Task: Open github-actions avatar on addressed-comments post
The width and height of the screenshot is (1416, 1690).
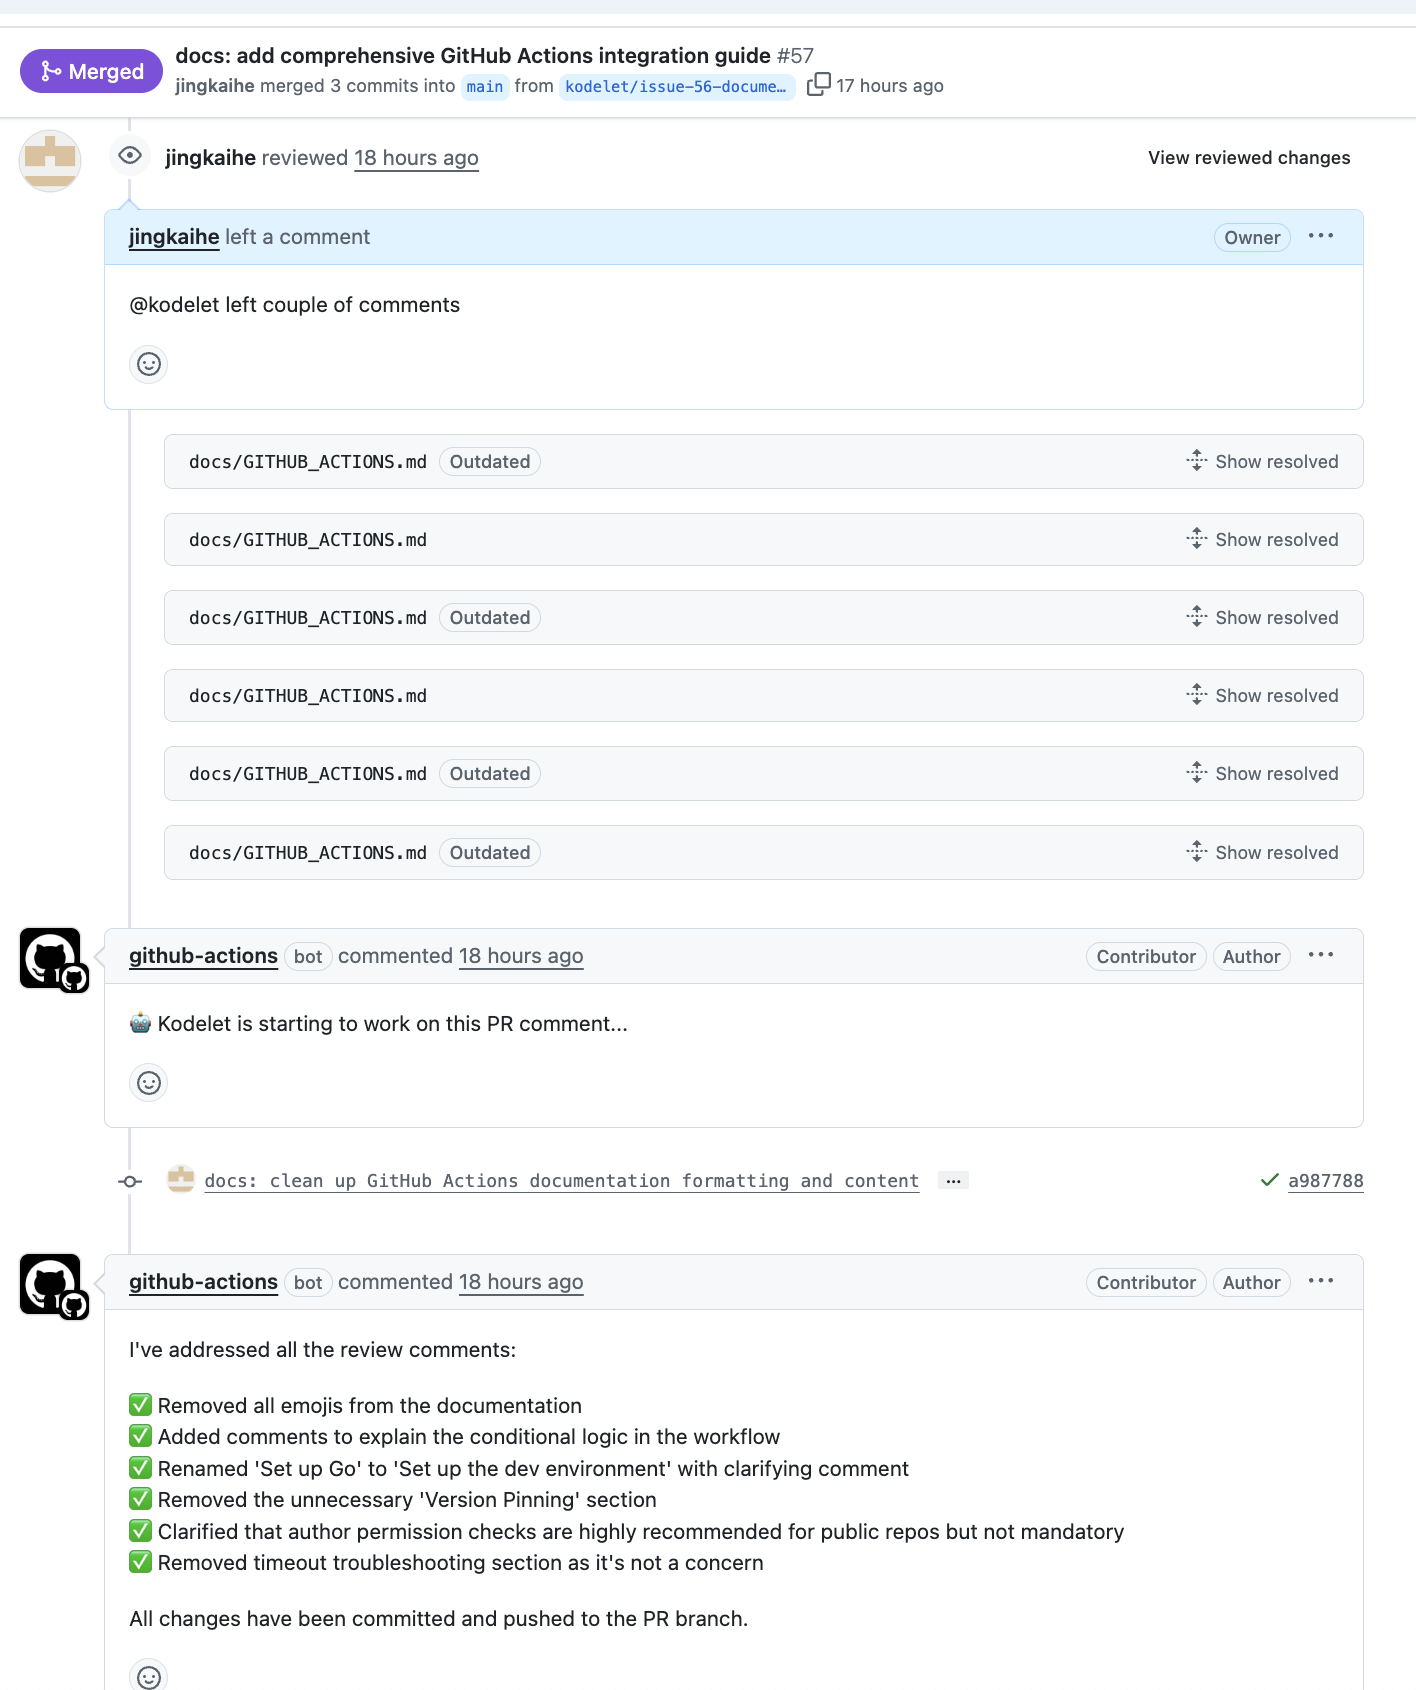Action: 52,1286
